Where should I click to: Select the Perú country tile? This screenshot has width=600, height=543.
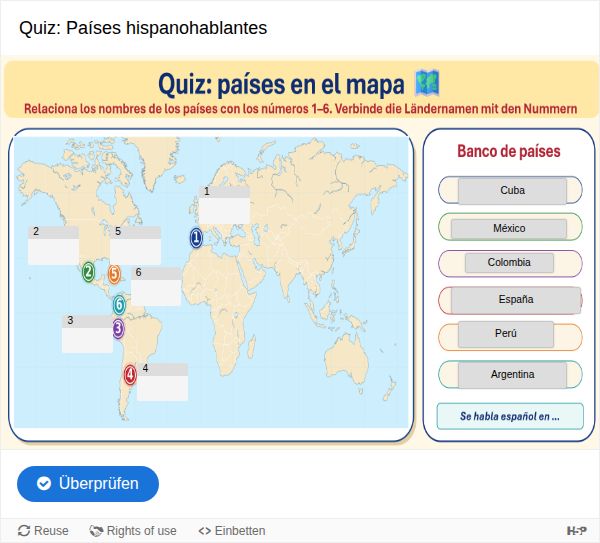pyautogui.click(x=505, y=334)
